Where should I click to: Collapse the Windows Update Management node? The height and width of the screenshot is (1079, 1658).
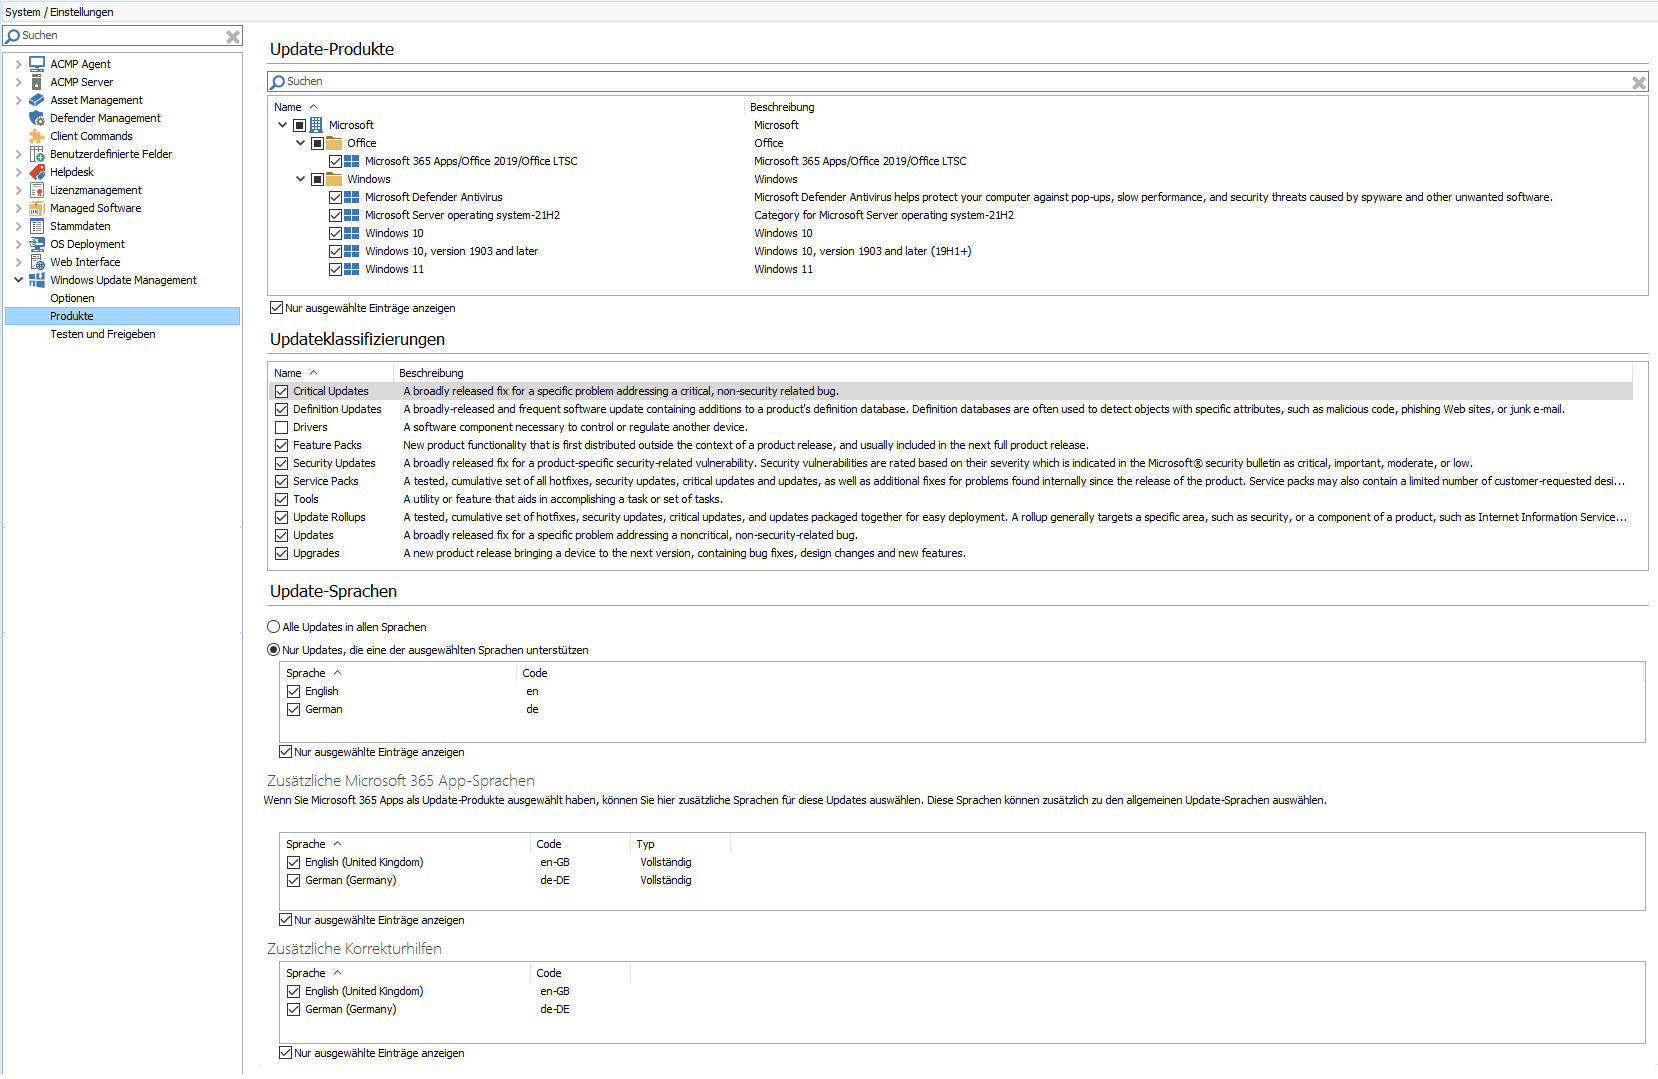[18, 280]
